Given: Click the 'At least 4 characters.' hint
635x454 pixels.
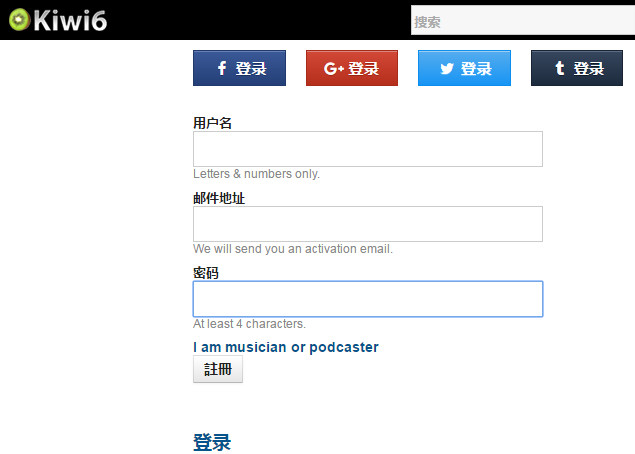Looking at the screenshot, I should pos(249,324).
